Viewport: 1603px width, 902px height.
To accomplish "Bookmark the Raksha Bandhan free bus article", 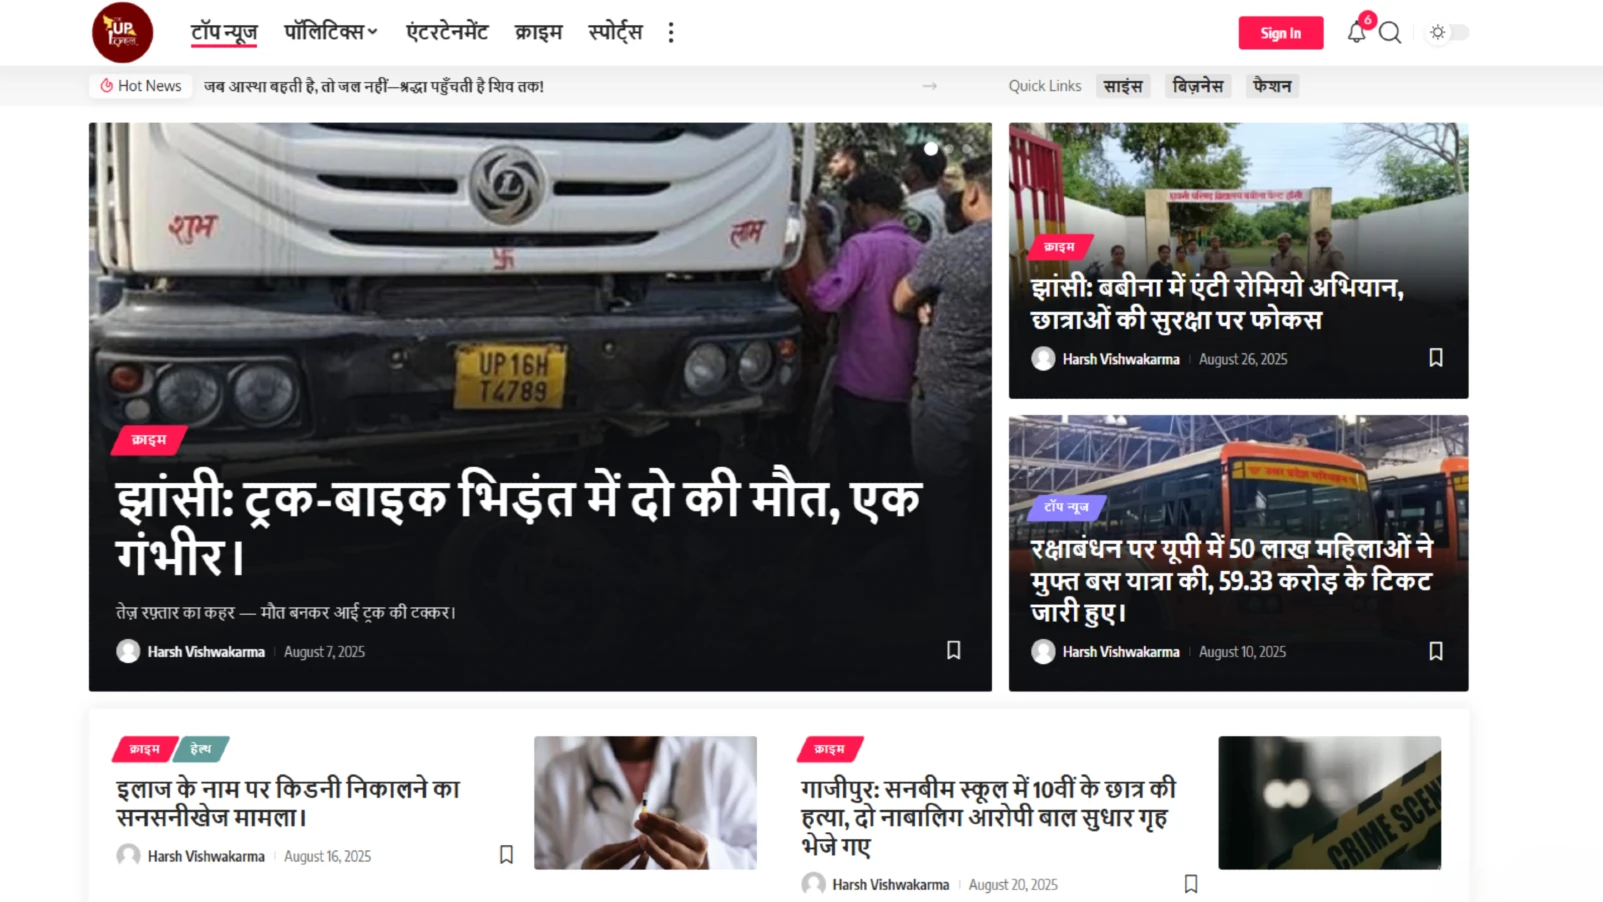I will point(1435,651).
